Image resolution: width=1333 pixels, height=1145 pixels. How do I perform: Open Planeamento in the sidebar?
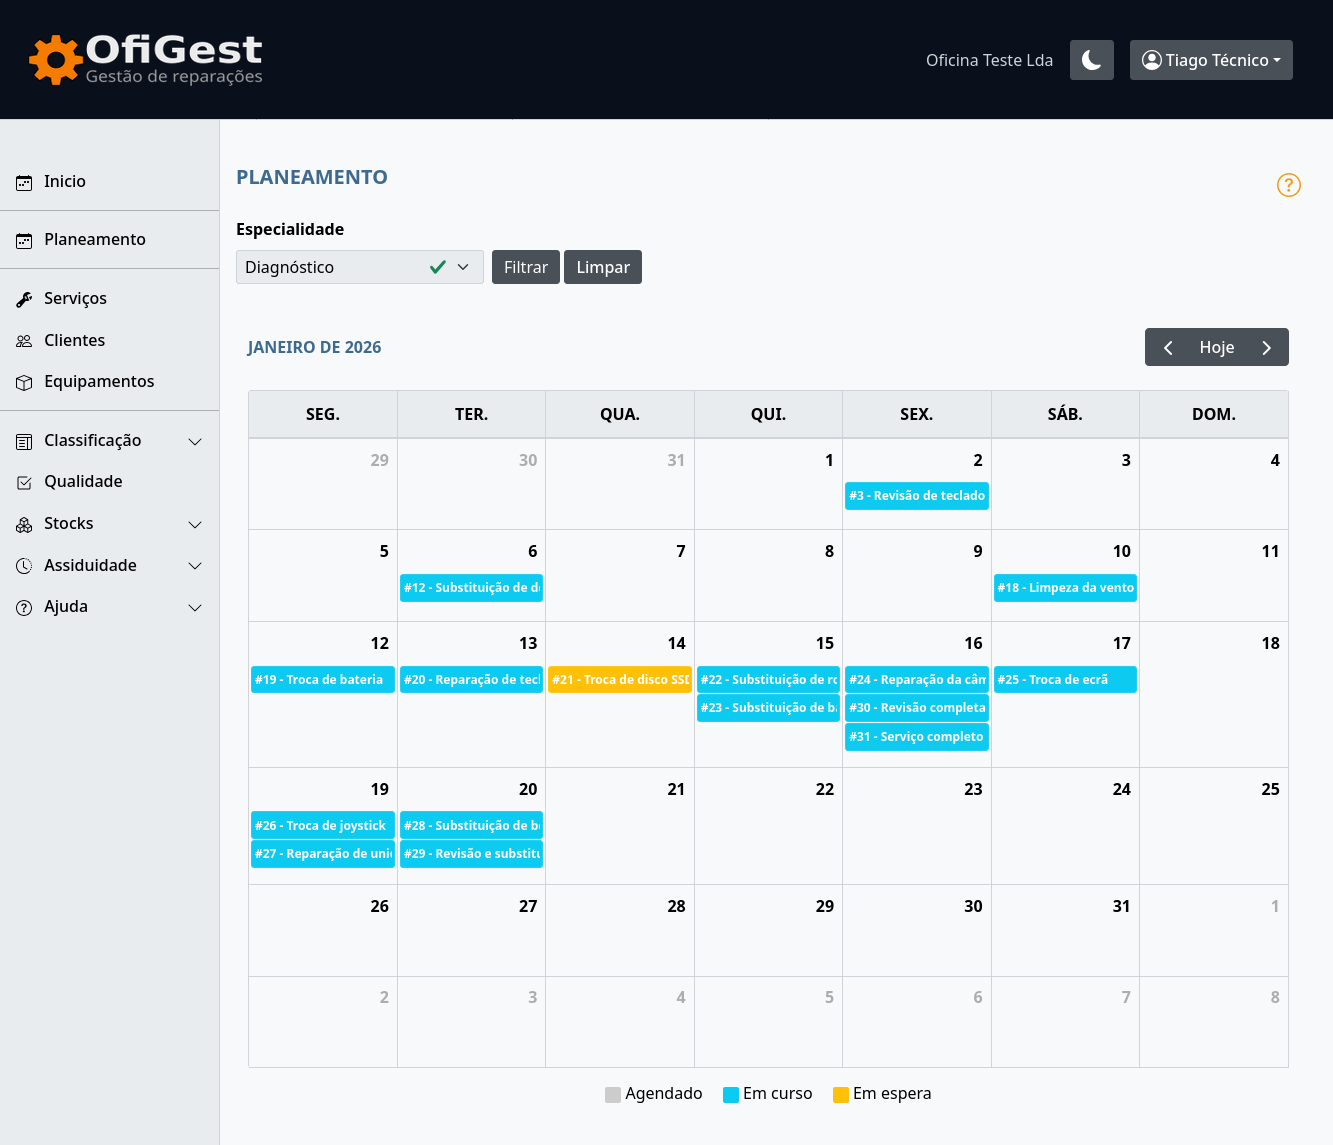[x=95, y=239]
